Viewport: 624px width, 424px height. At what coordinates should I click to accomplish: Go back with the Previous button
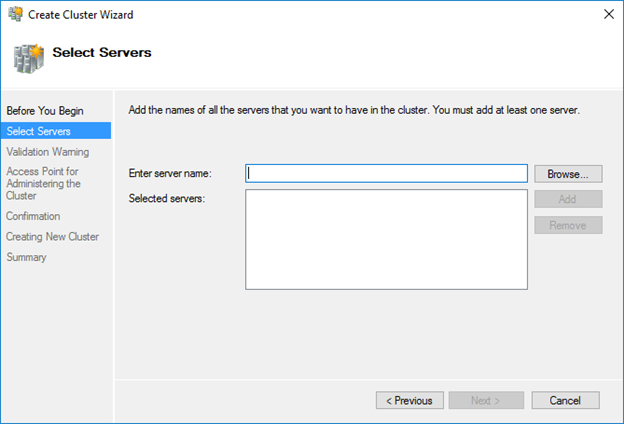click(x=410, y=400)
